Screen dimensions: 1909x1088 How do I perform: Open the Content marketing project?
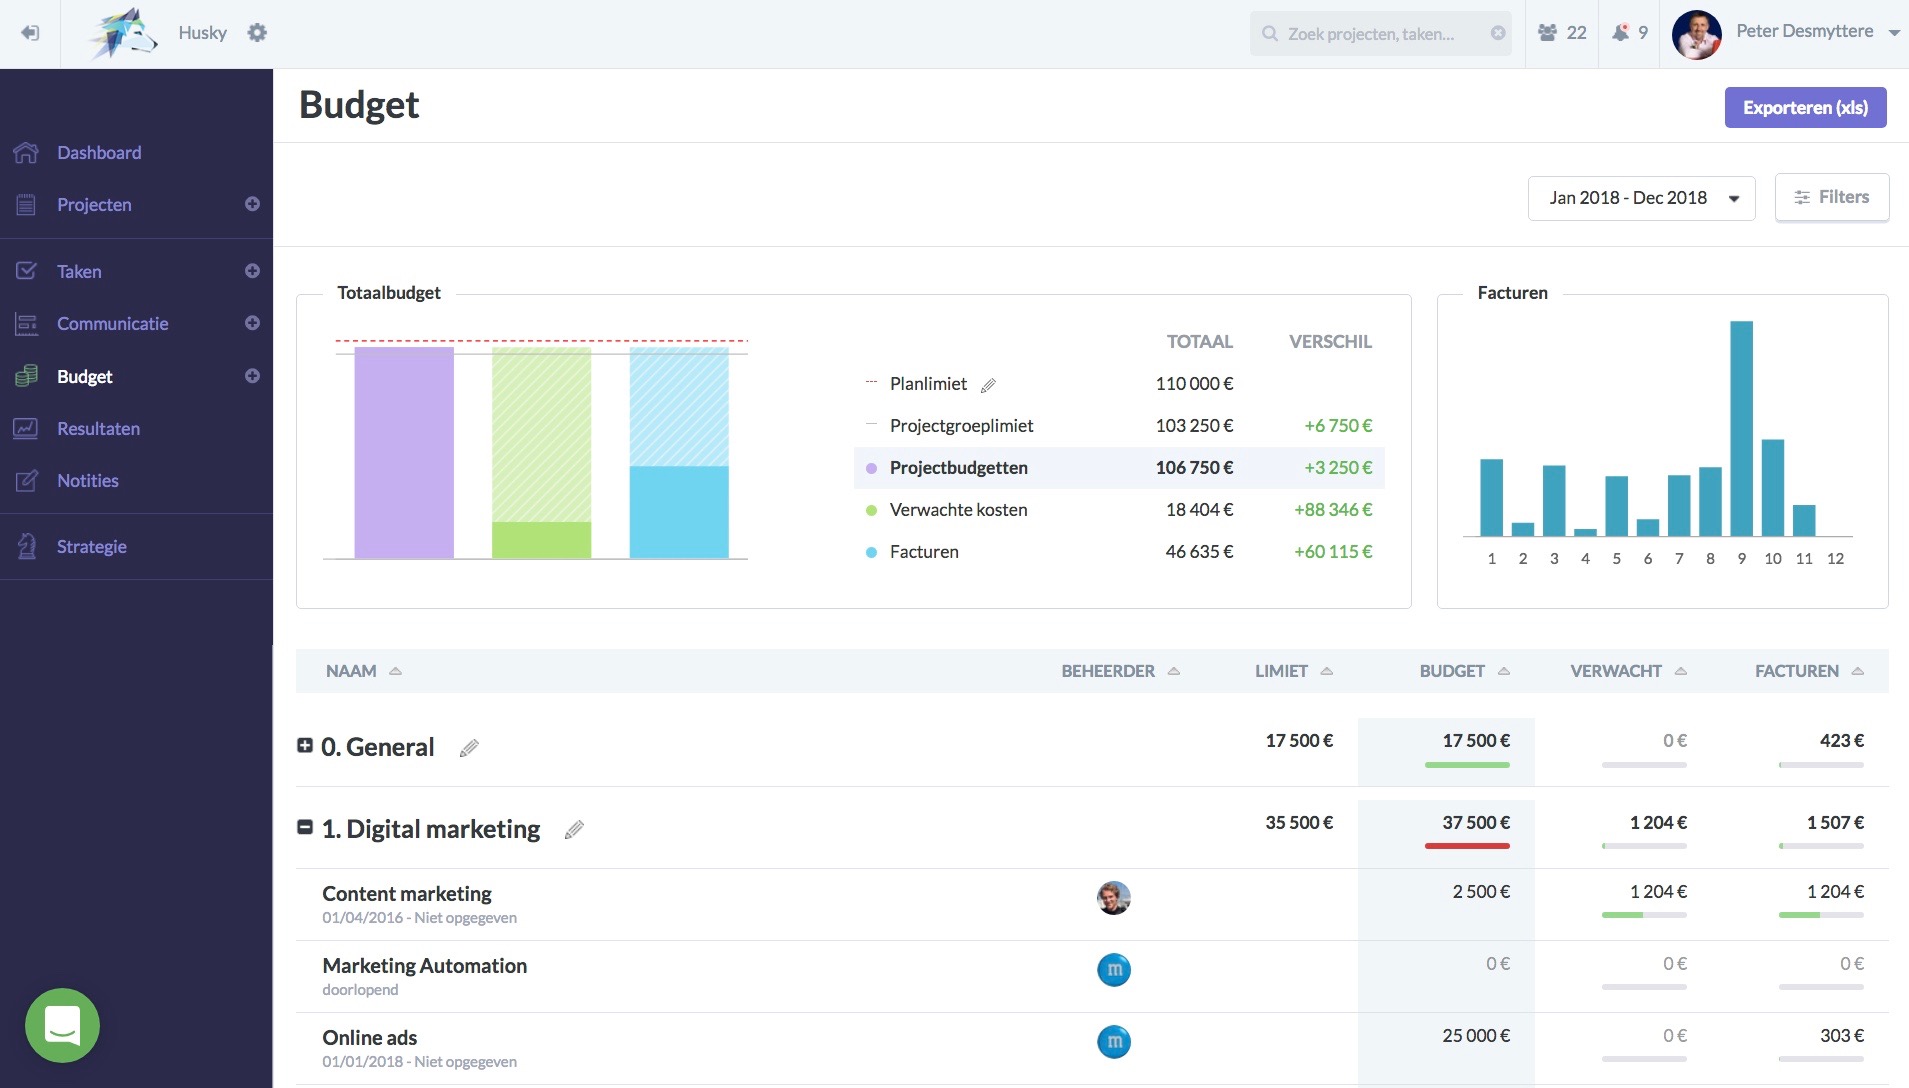click(407, 894)
